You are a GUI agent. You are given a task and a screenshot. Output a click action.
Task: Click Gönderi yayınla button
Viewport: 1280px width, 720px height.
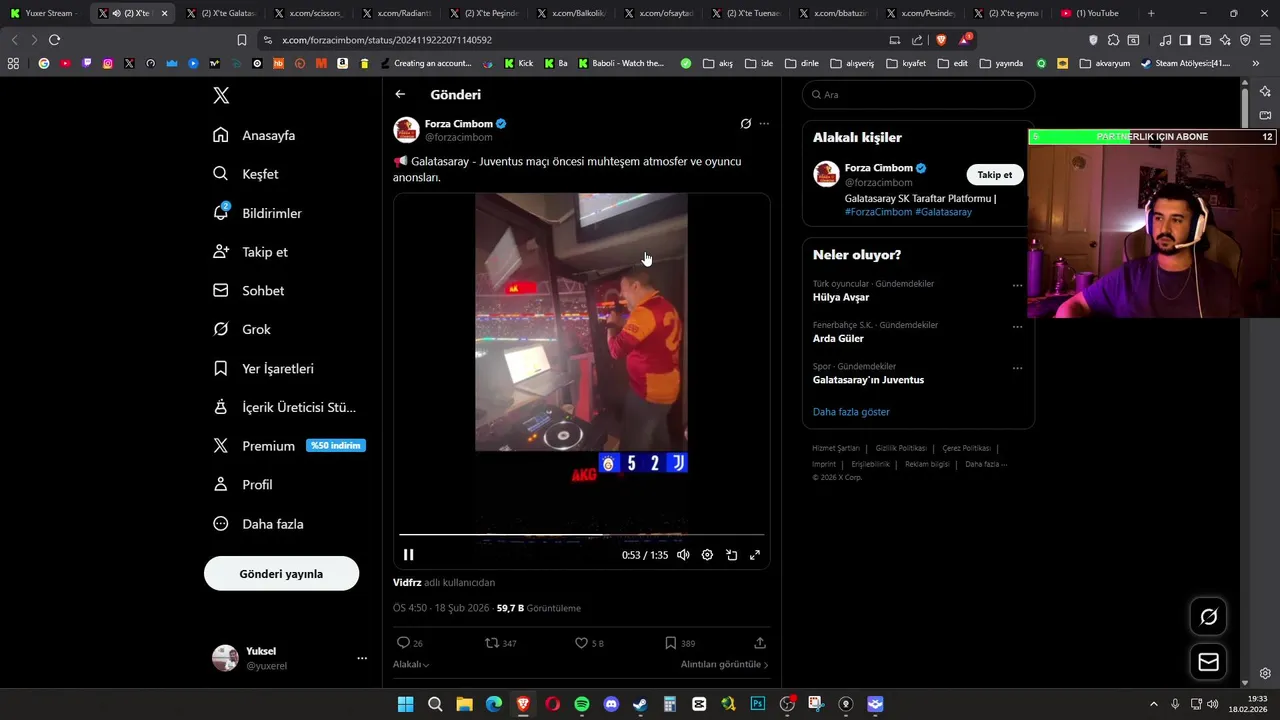281,574
